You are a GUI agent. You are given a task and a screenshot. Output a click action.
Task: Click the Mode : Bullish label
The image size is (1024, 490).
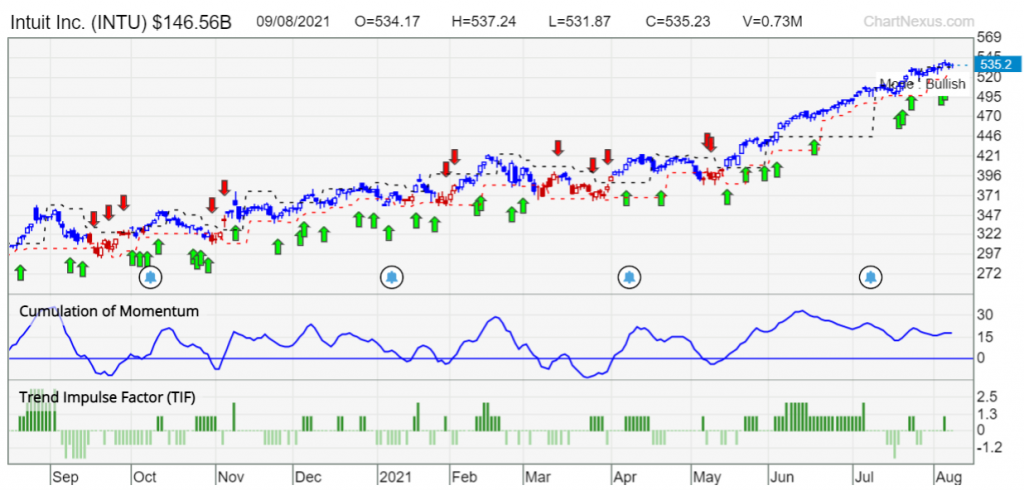(922, 84)
